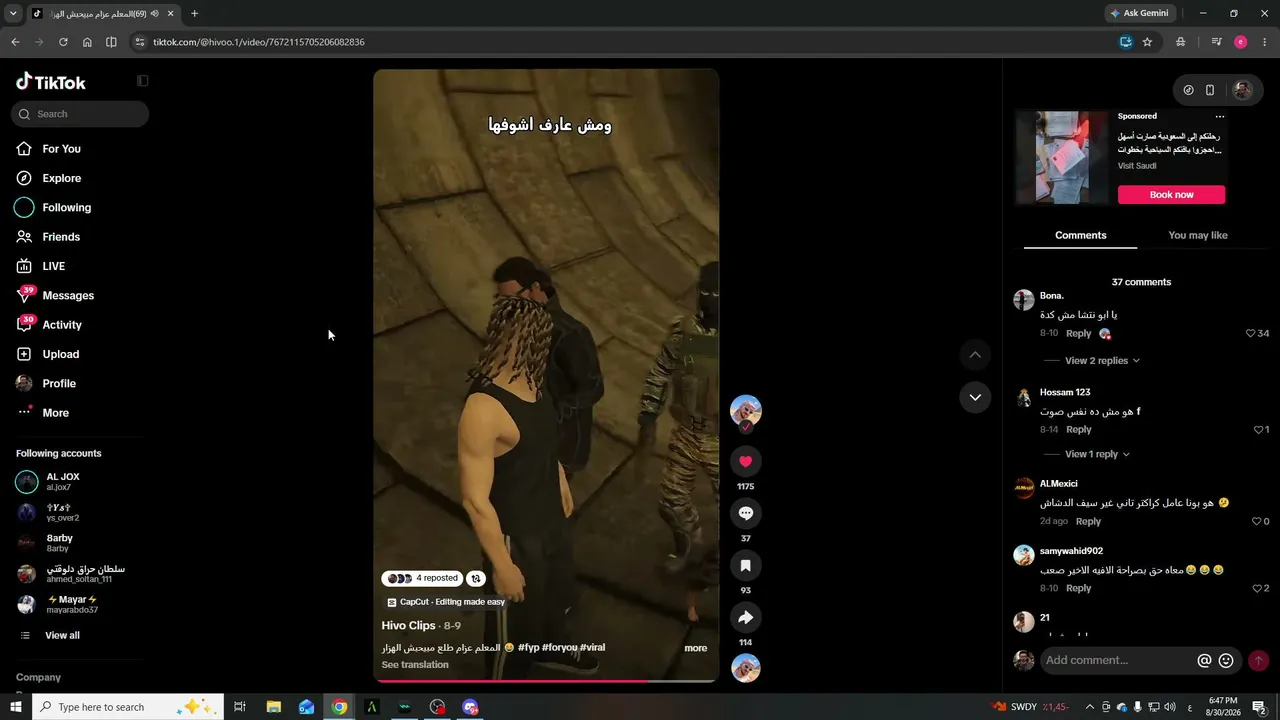Image resolution: width=1280 pixels, height=720 pixels.
Task: Open the Chrome three-dot menu
Action: coord(1264,42)
